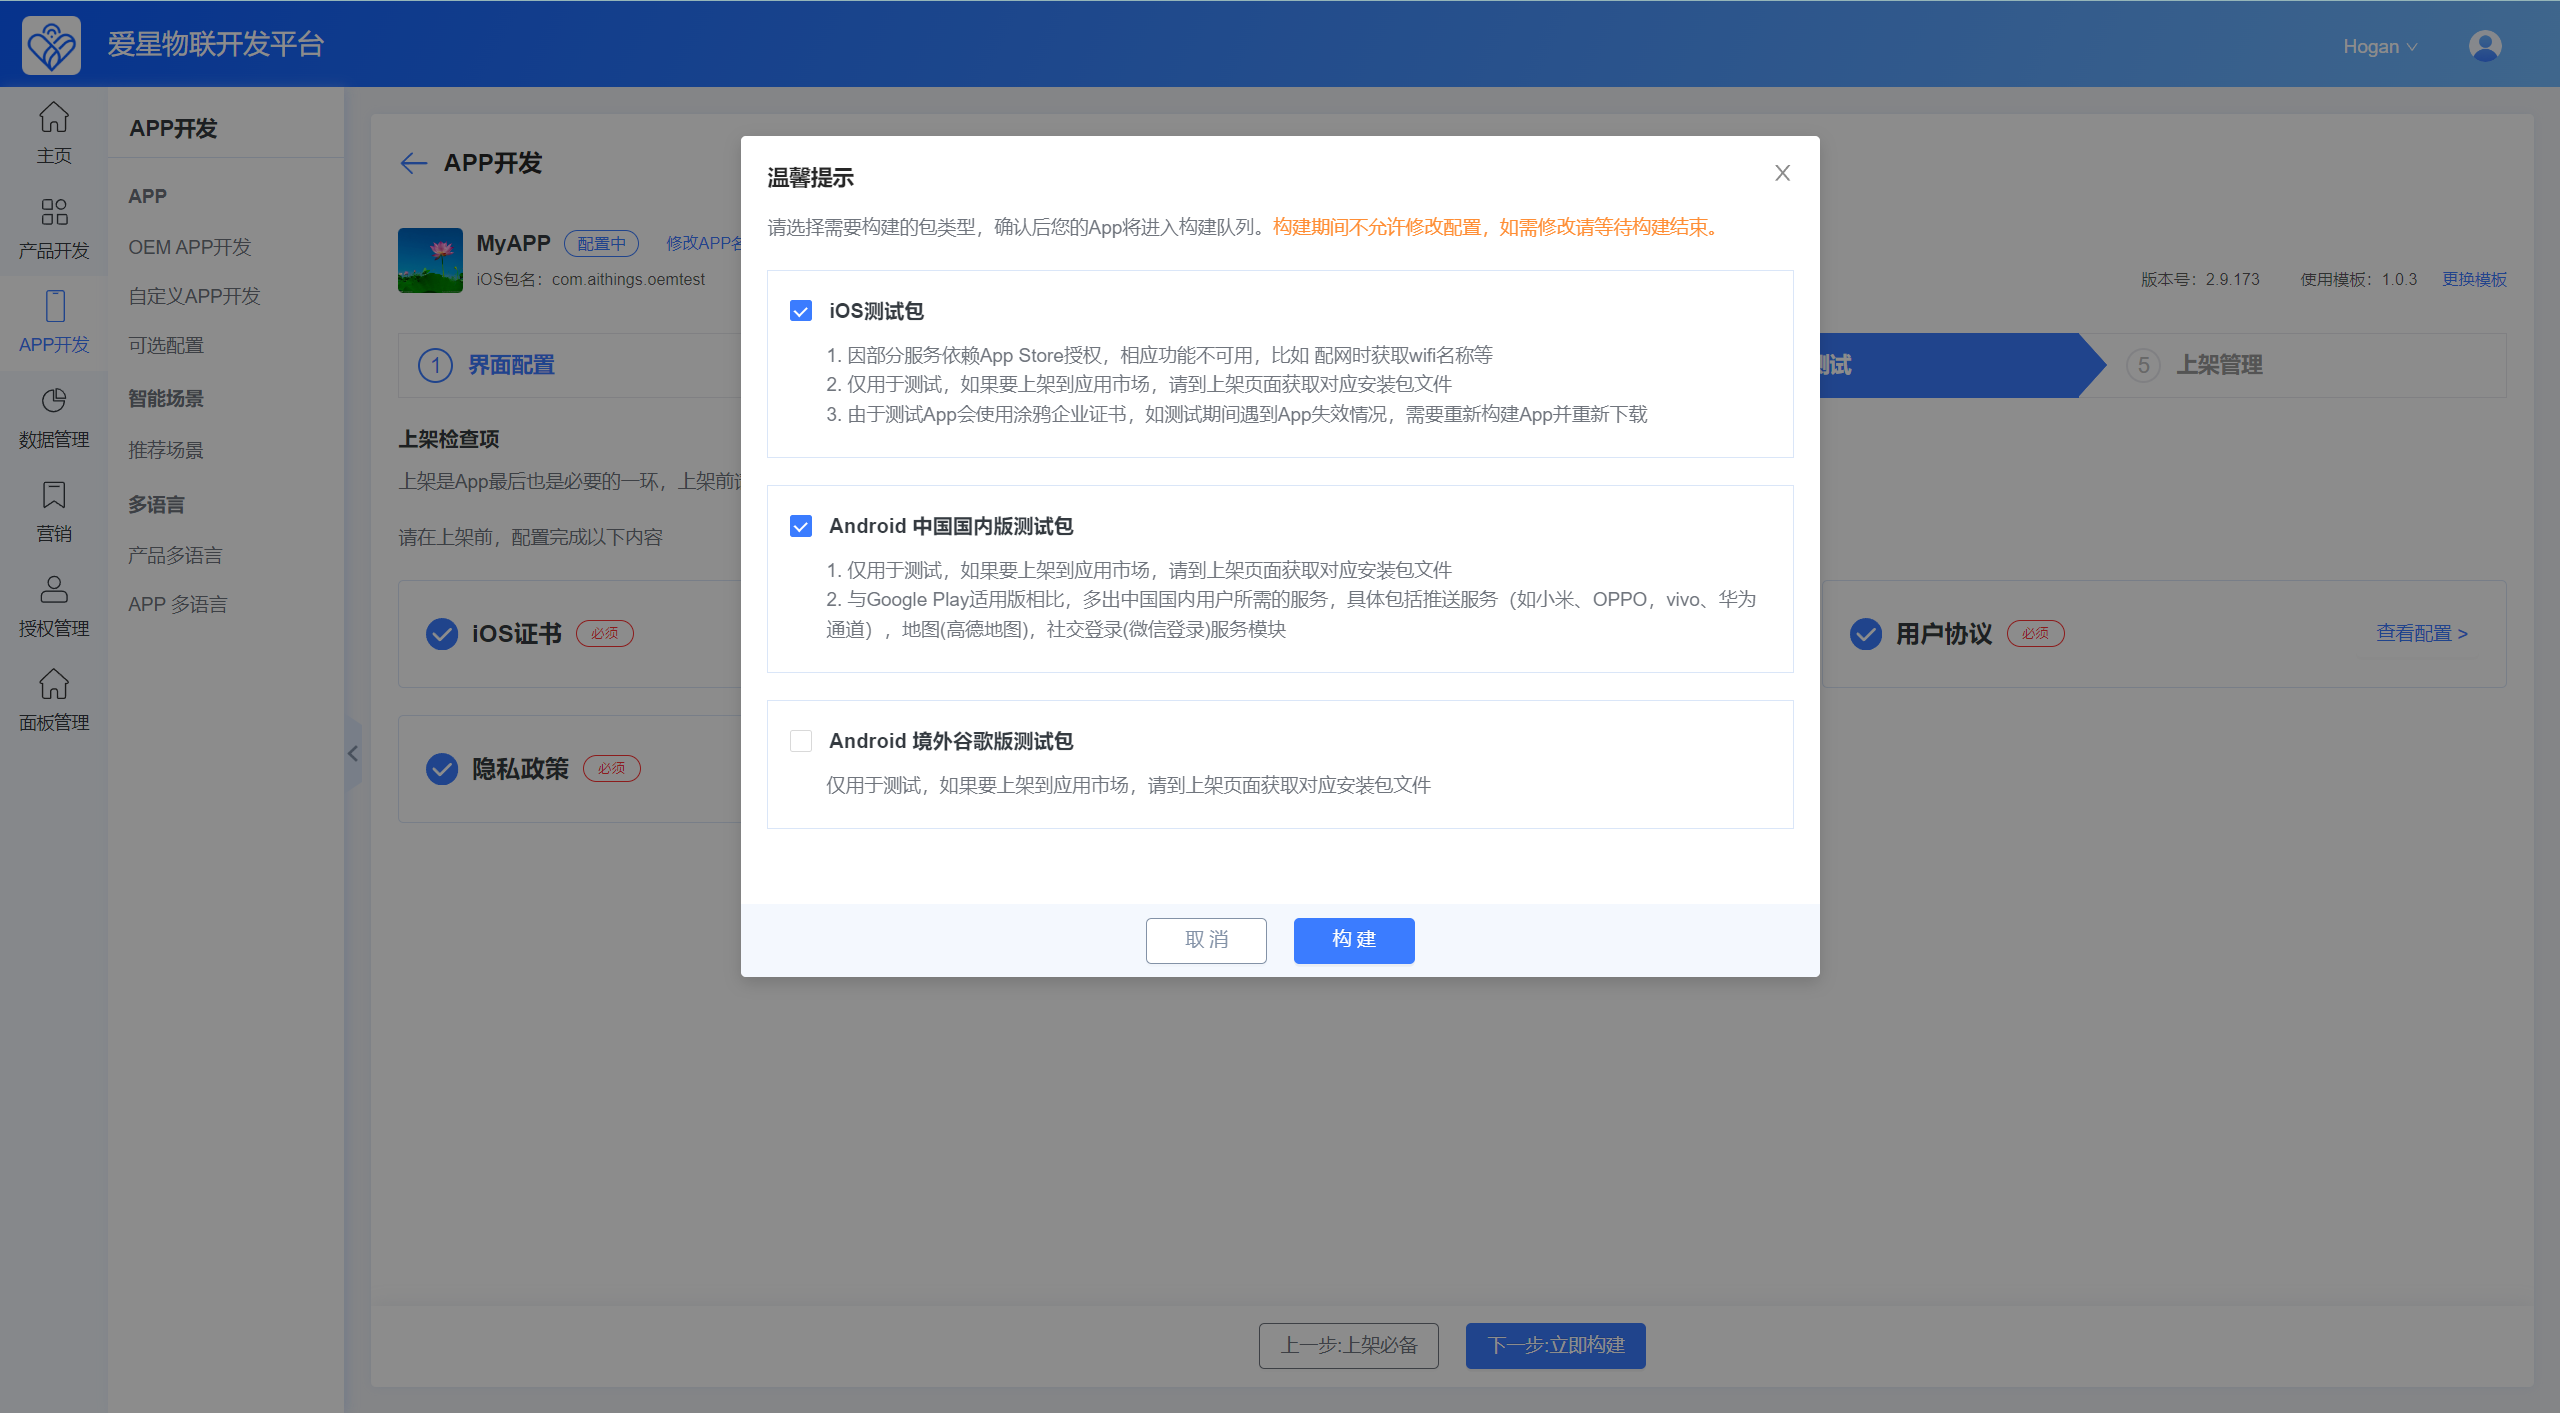
Task: Click the user avatar icon at top right
Action: pos(2484,46)
